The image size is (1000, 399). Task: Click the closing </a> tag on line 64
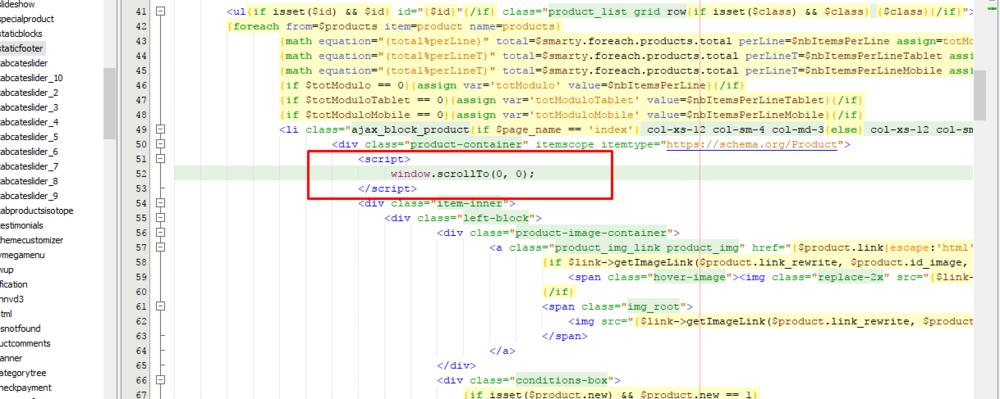[x=502, y=352]
